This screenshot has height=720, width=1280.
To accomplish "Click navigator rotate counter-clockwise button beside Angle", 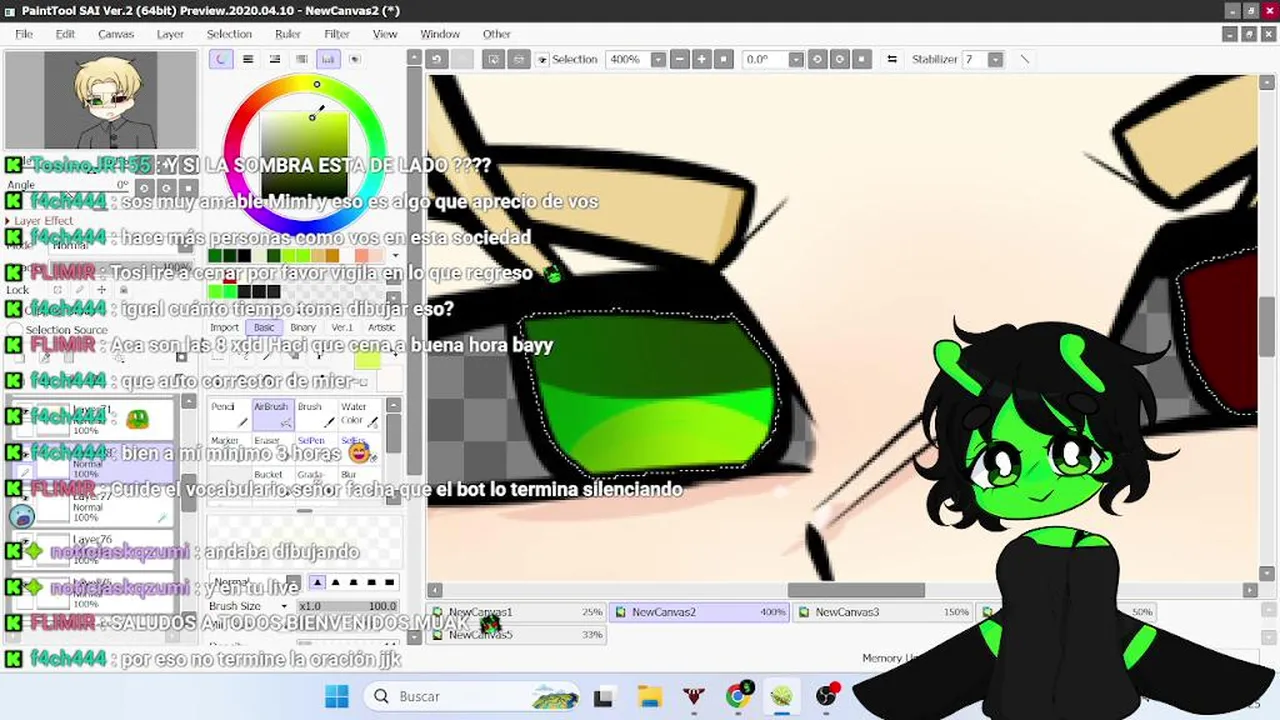I will click(144, 187).
